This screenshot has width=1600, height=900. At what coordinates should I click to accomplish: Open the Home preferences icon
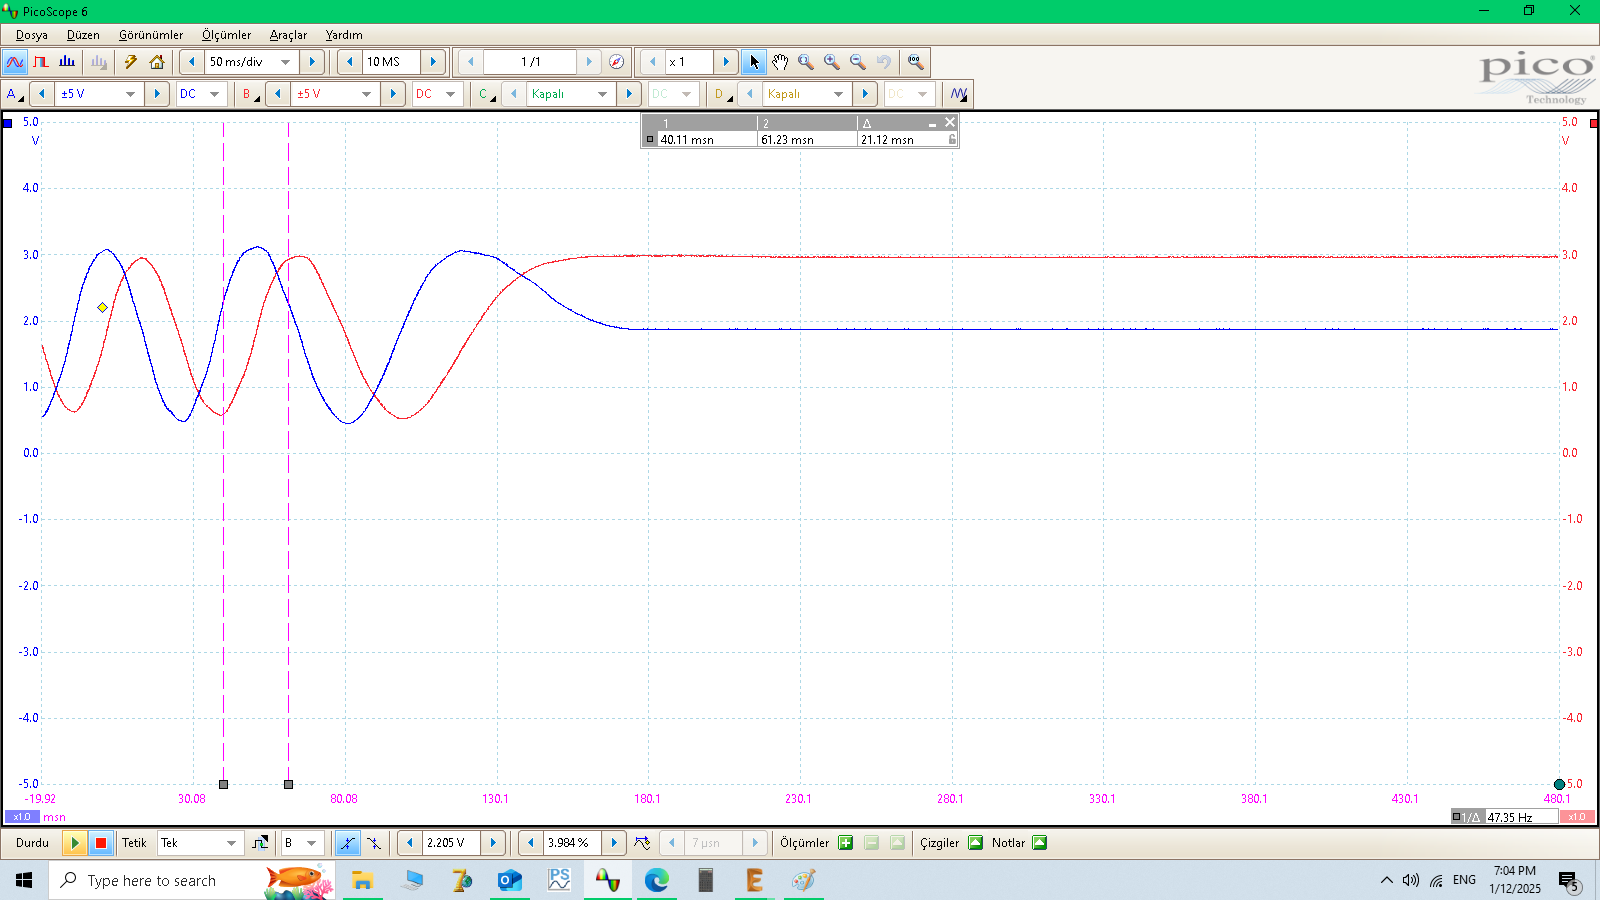click(x=157, y=62)
